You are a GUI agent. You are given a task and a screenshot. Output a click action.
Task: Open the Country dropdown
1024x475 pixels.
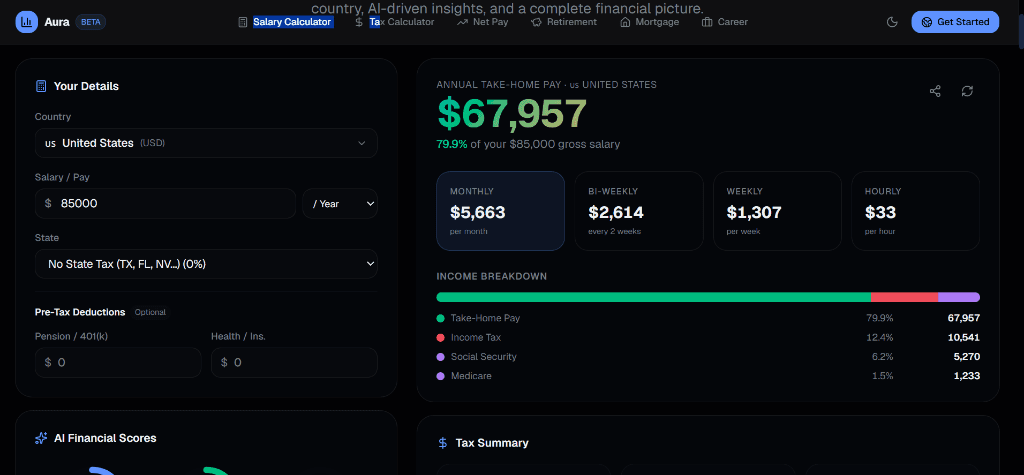tap(206, 143)
